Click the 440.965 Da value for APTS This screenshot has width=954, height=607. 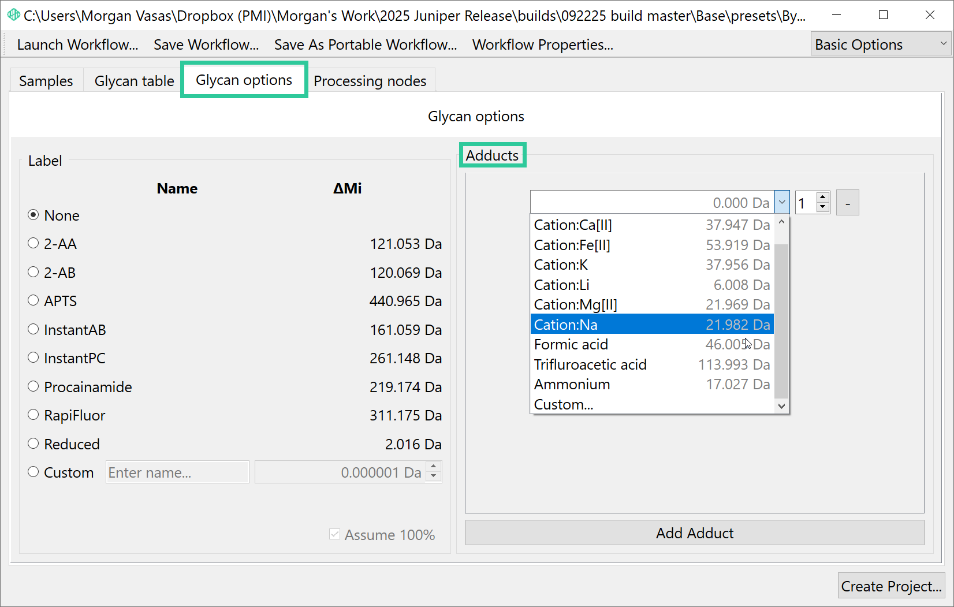pyautogui.click(x=405, y=301)
